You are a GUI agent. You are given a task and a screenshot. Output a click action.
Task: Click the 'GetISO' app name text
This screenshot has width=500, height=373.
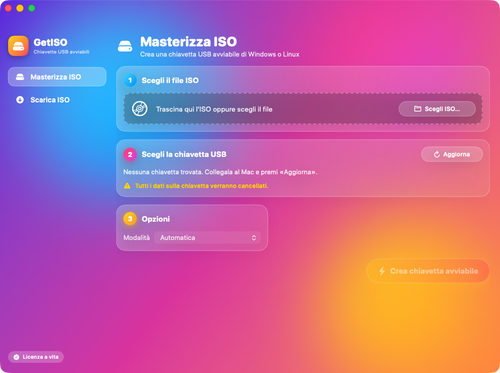pyautogui.click(x=50, y=42)
